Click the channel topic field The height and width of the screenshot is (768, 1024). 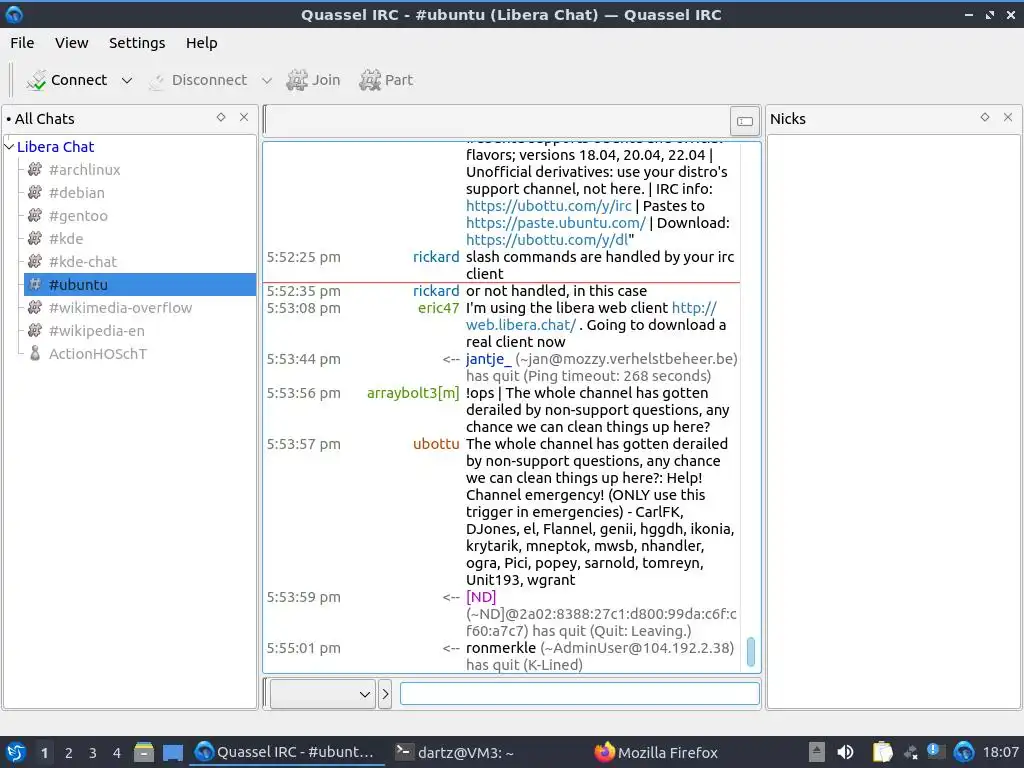[x=498, y=121]
